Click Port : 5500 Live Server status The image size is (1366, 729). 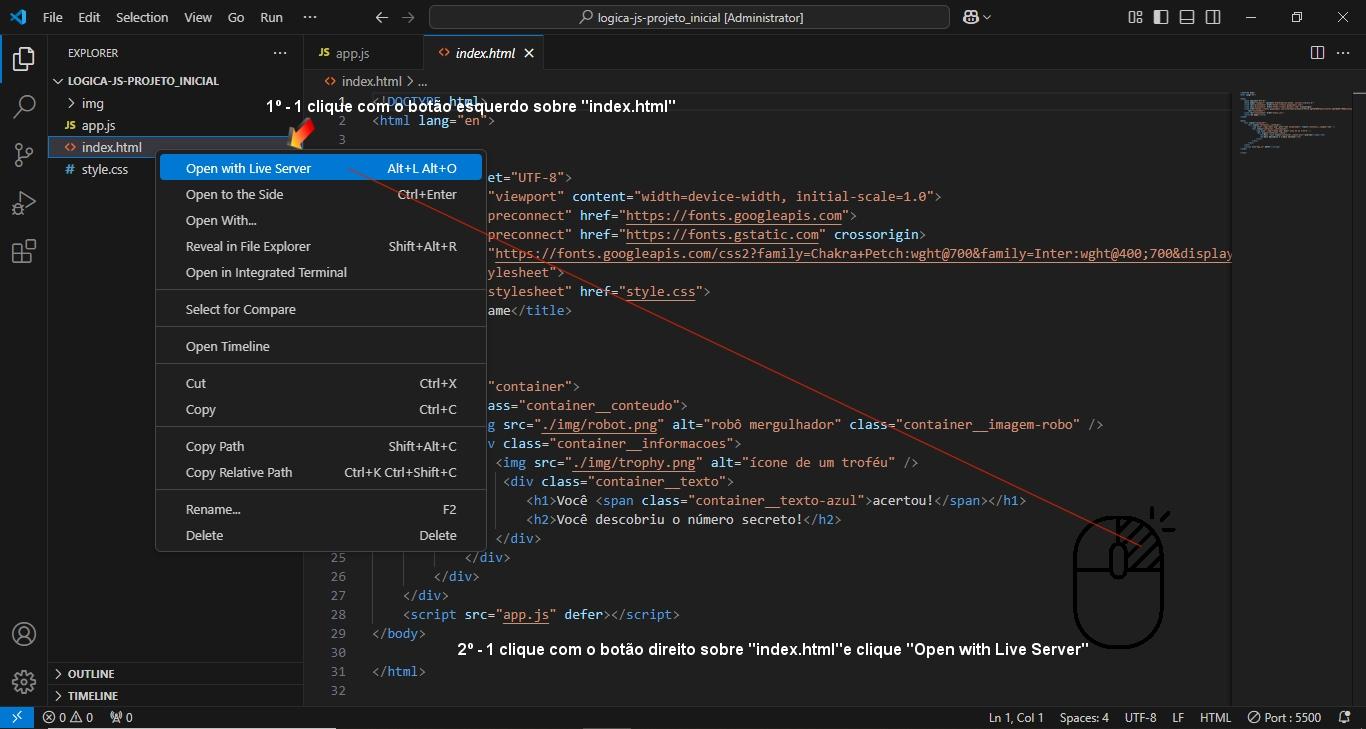[1285, 717]
